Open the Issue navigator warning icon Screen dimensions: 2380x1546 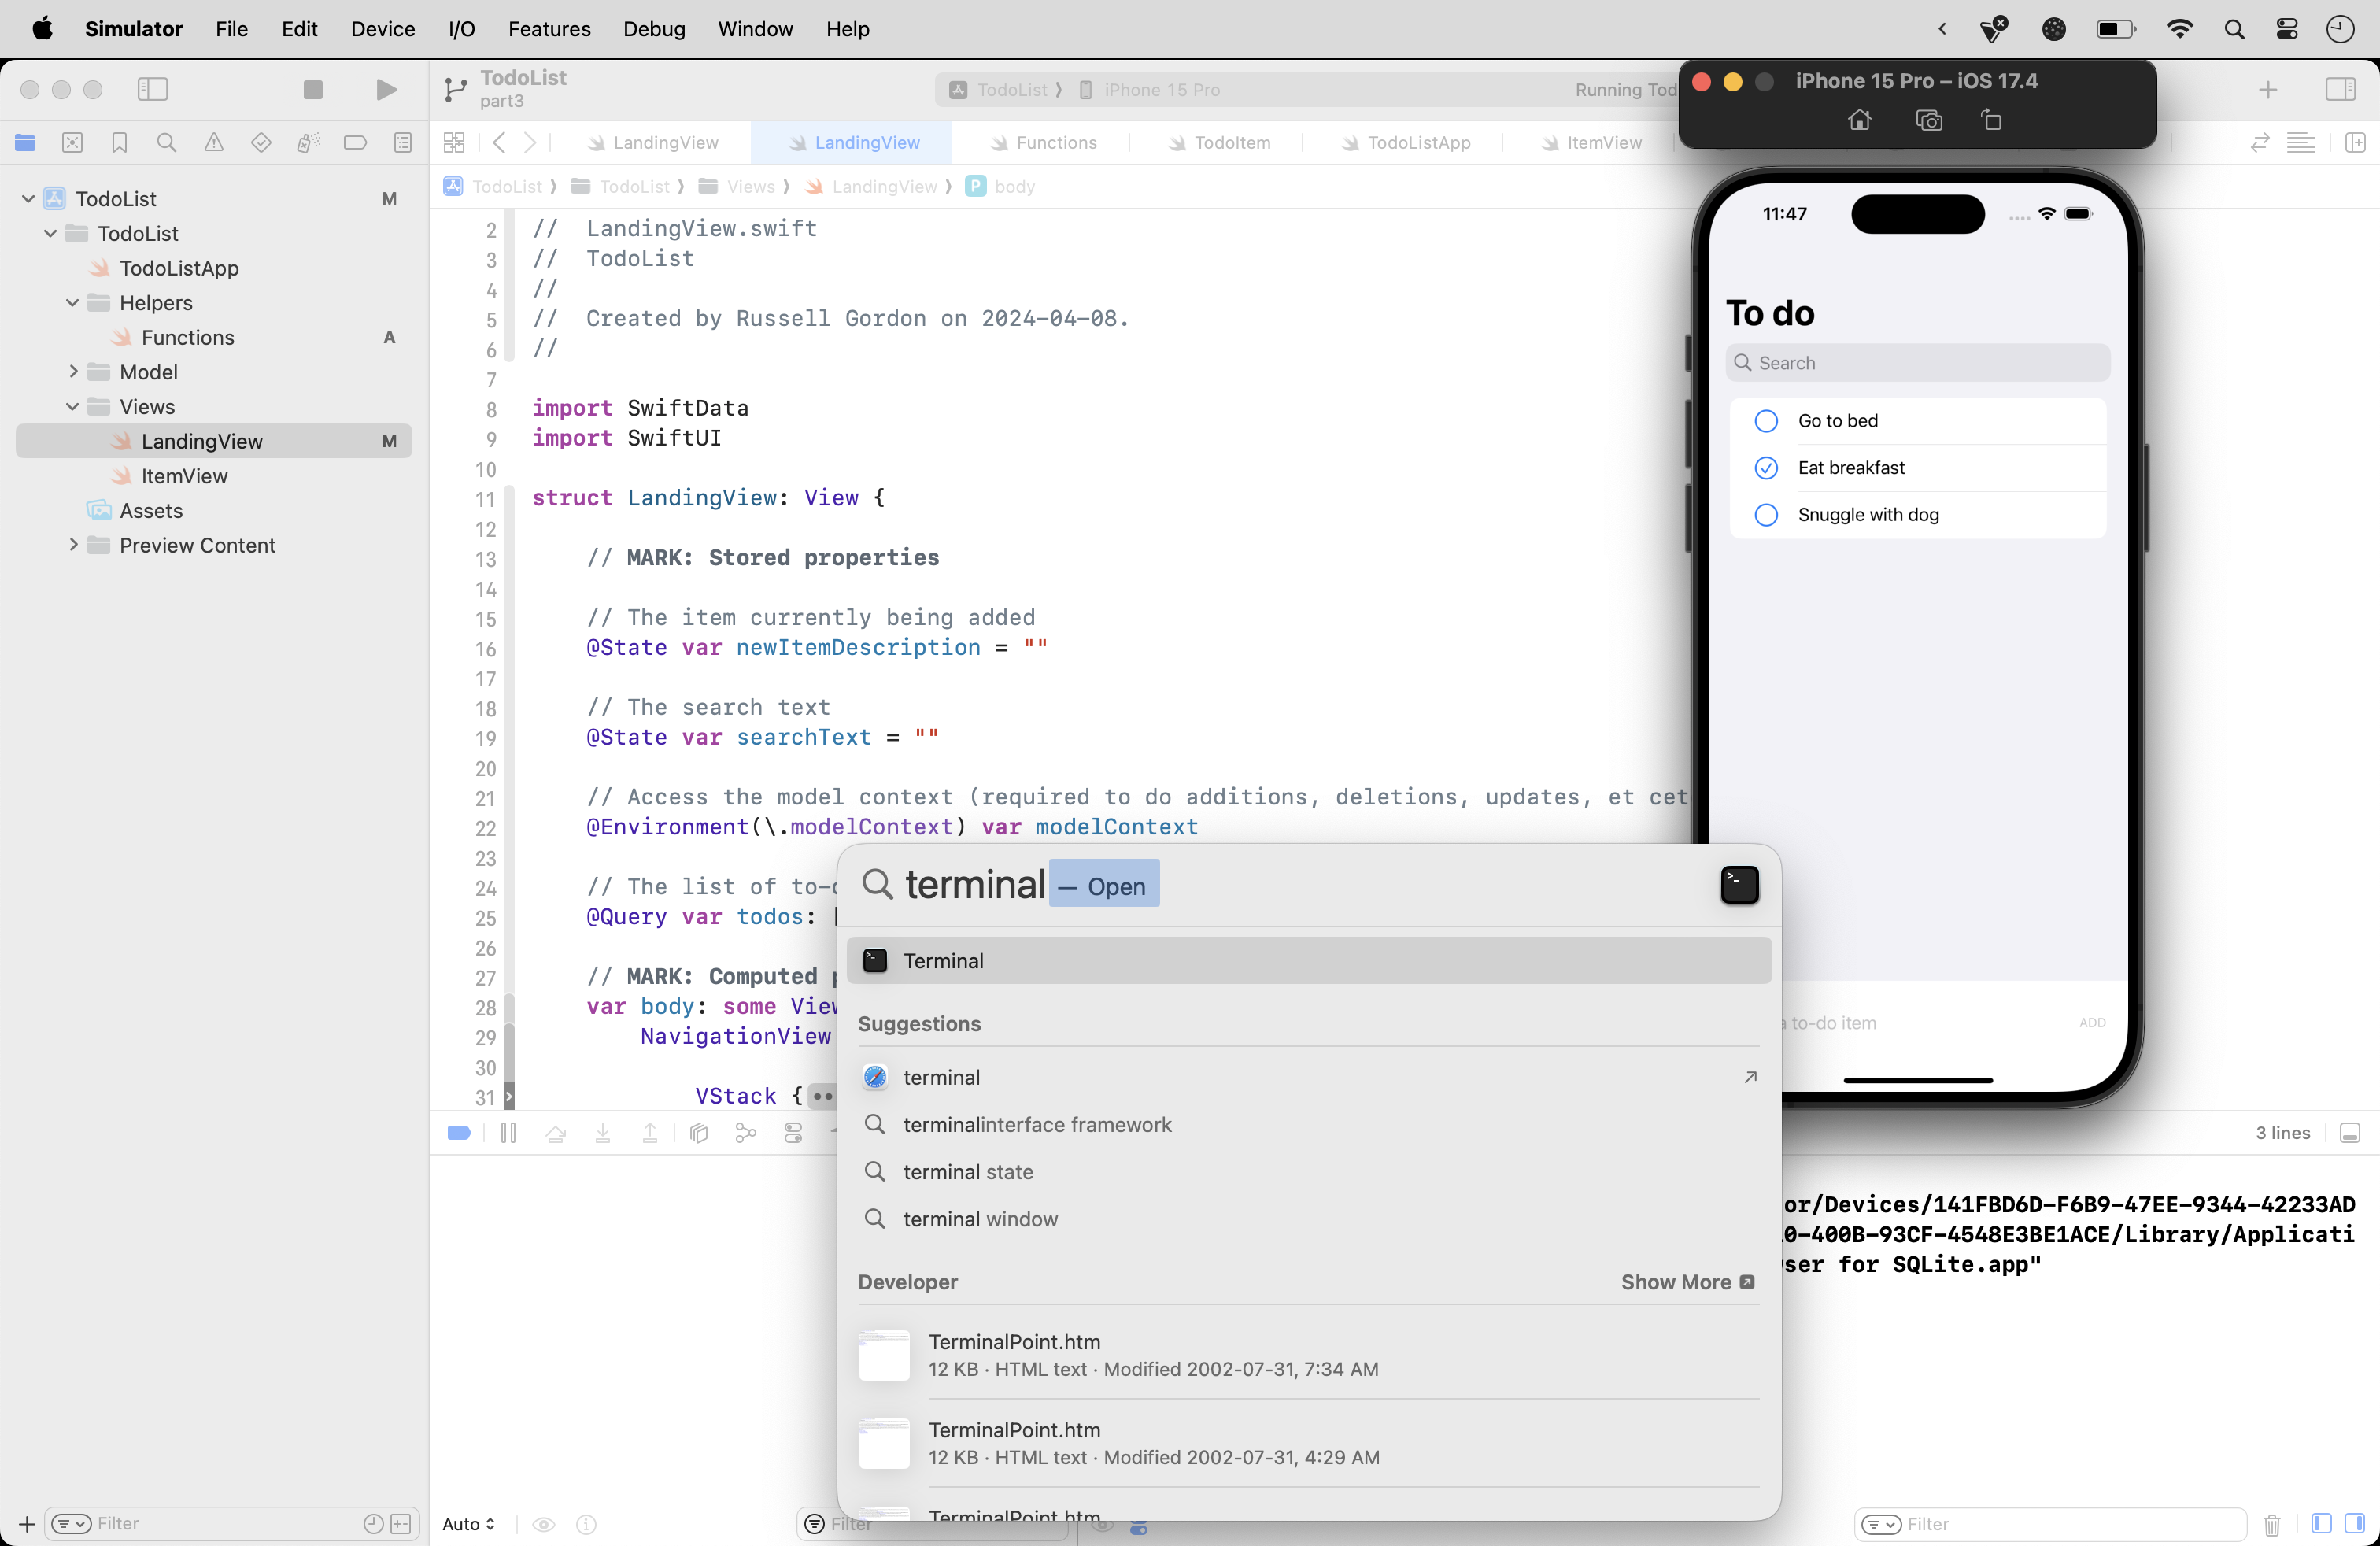click(213, 142)
